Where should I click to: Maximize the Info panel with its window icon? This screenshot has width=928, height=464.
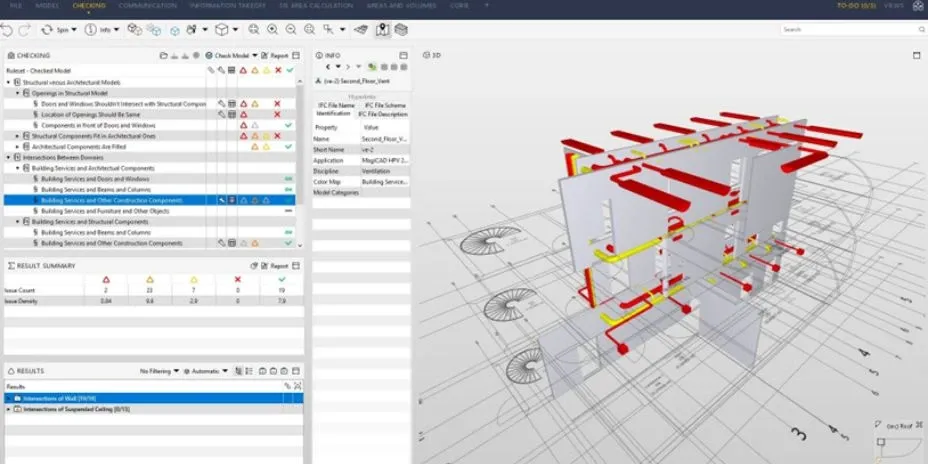[404, 56]
